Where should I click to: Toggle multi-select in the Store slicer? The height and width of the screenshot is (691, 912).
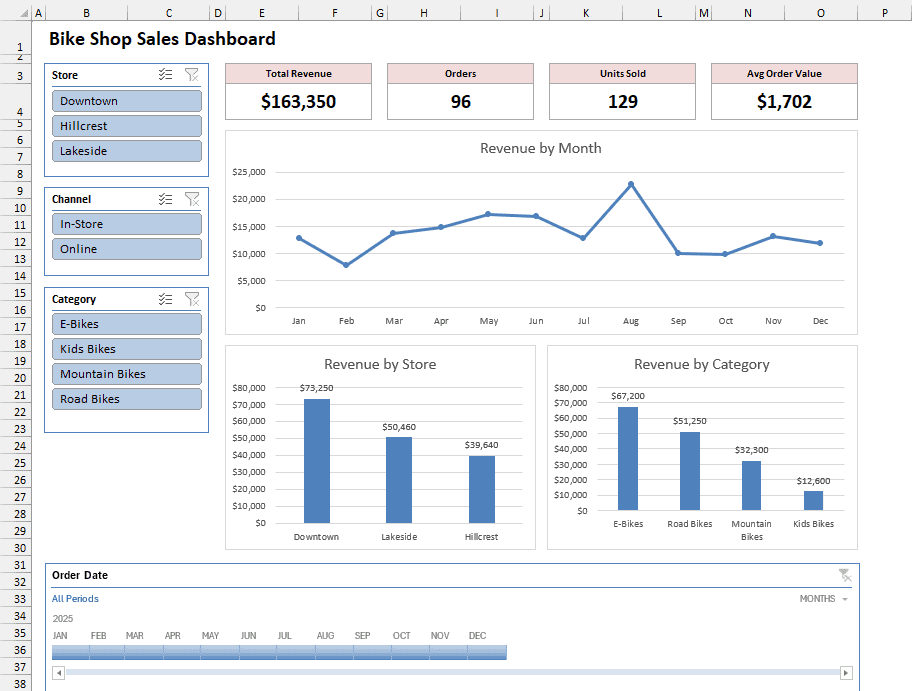166,74
